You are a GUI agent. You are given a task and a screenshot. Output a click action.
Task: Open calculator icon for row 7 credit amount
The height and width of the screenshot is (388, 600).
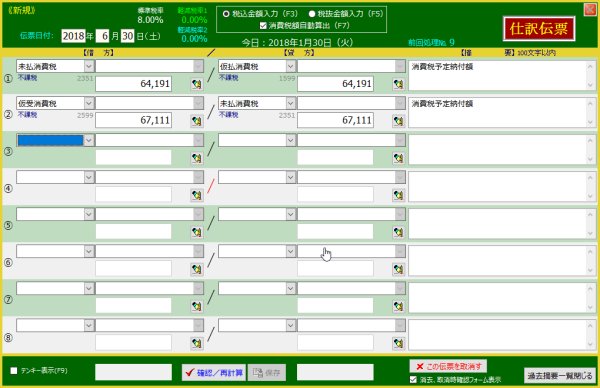[x=398, y=306]
